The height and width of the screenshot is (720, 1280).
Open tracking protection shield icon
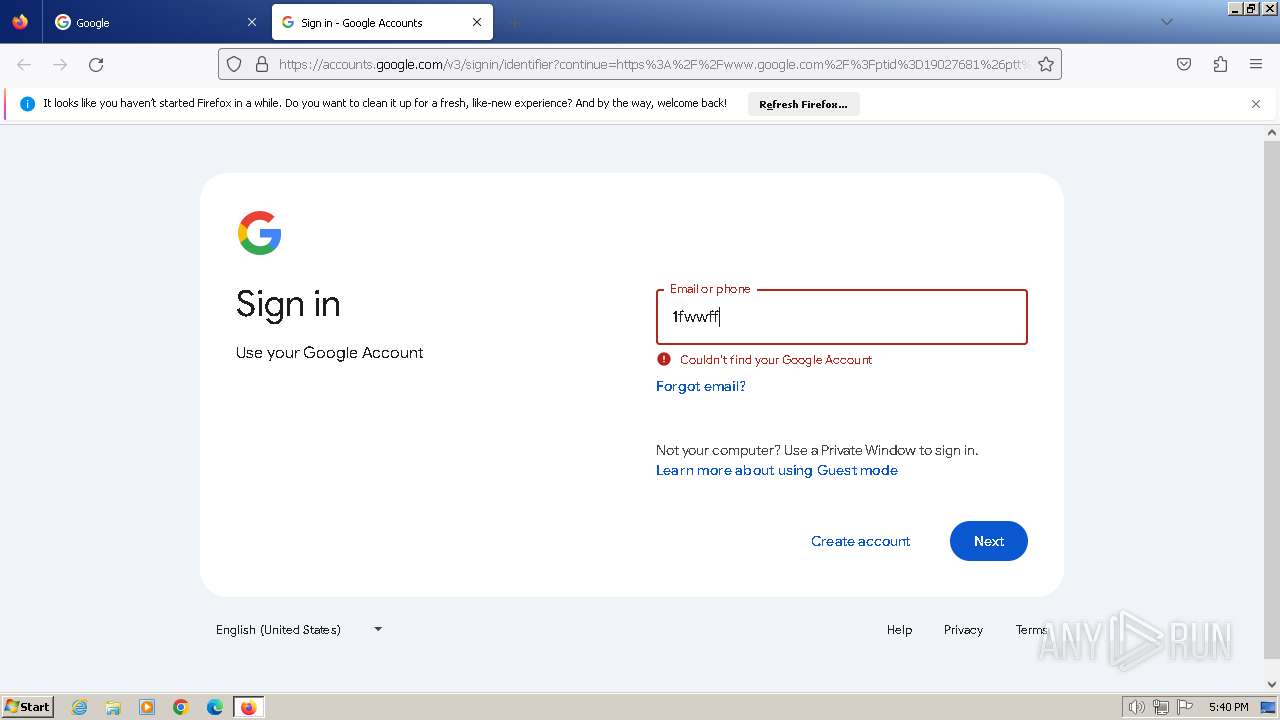pos(234,64)
